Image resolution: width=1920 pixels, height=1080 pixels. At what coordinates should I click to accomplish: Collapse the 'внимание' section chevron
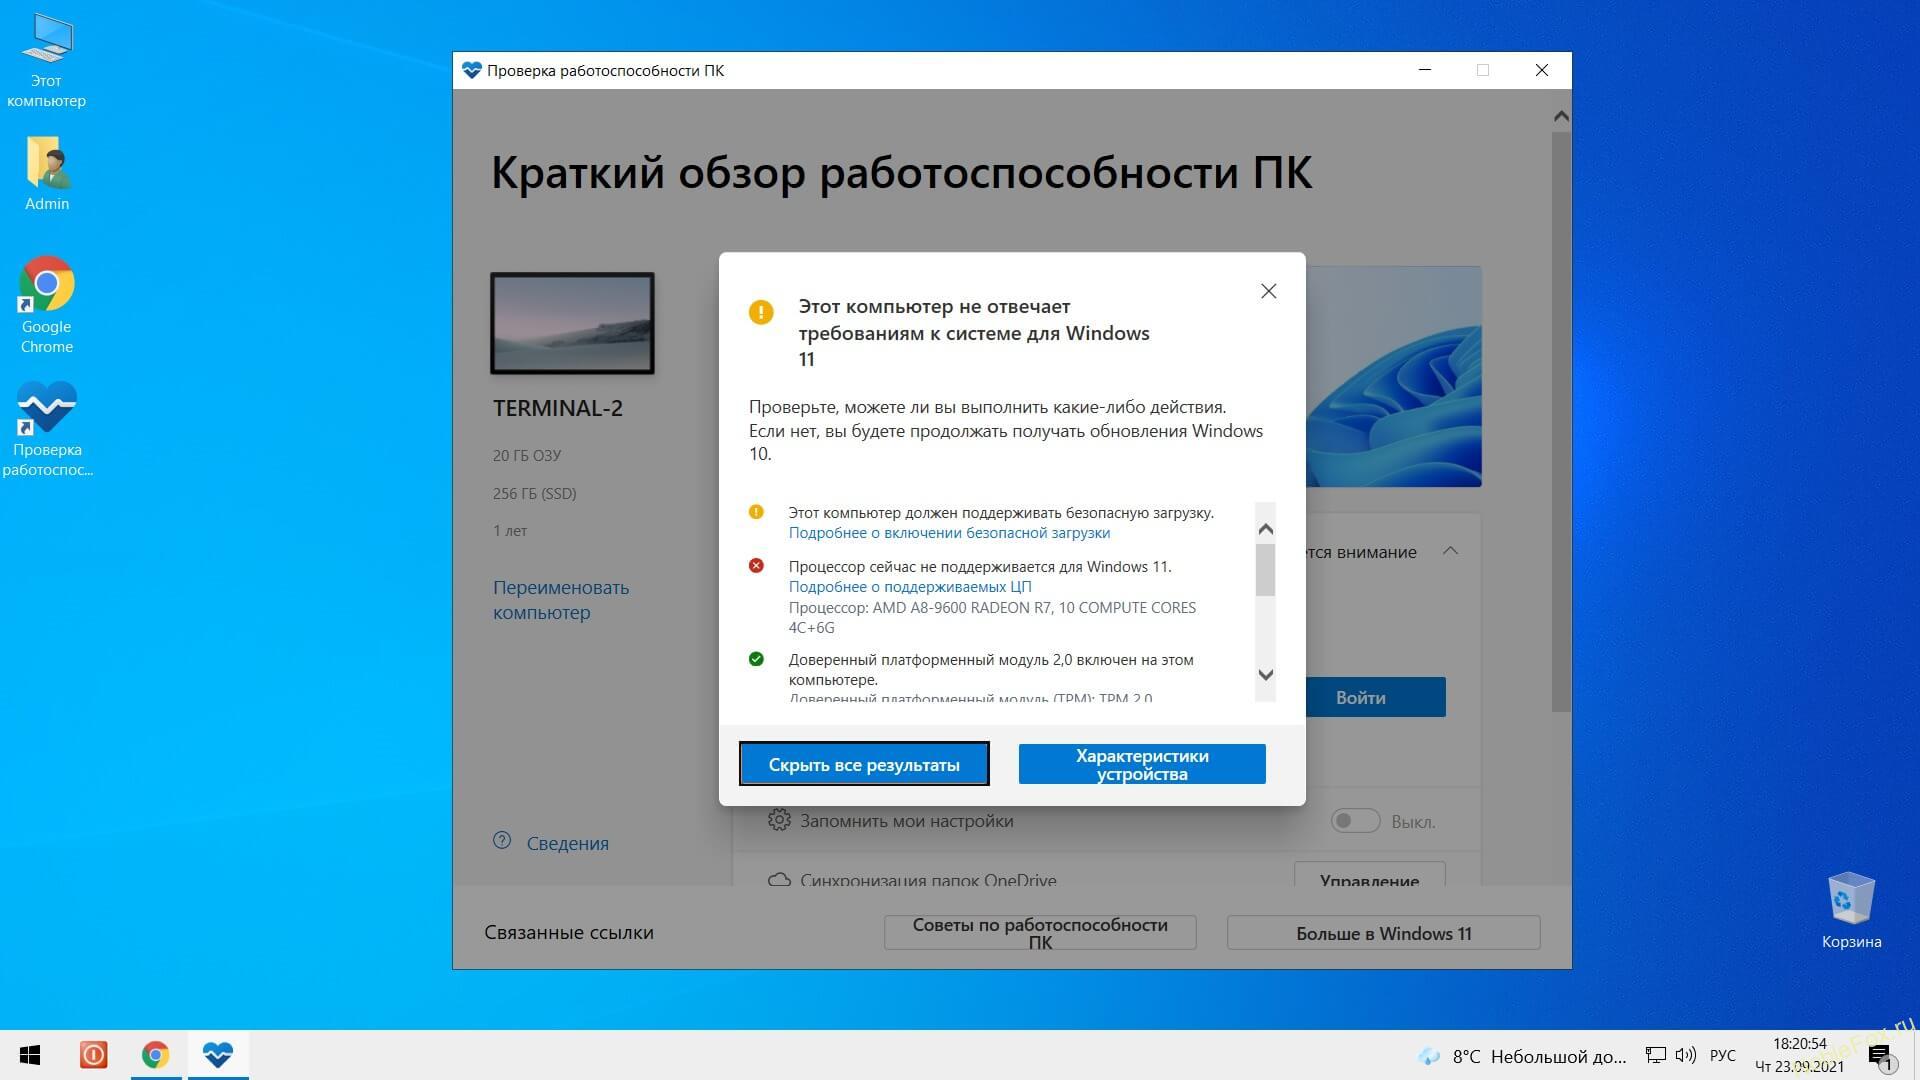tap(1450, 551)
